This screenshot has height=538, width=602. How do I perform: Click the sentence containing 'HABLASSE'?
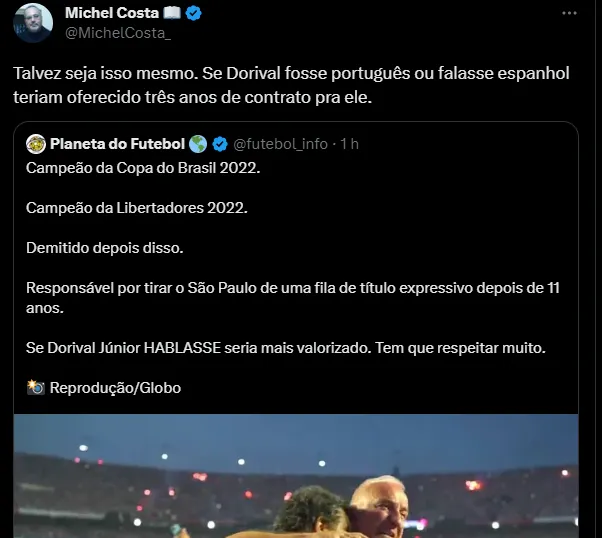(286, 348)
